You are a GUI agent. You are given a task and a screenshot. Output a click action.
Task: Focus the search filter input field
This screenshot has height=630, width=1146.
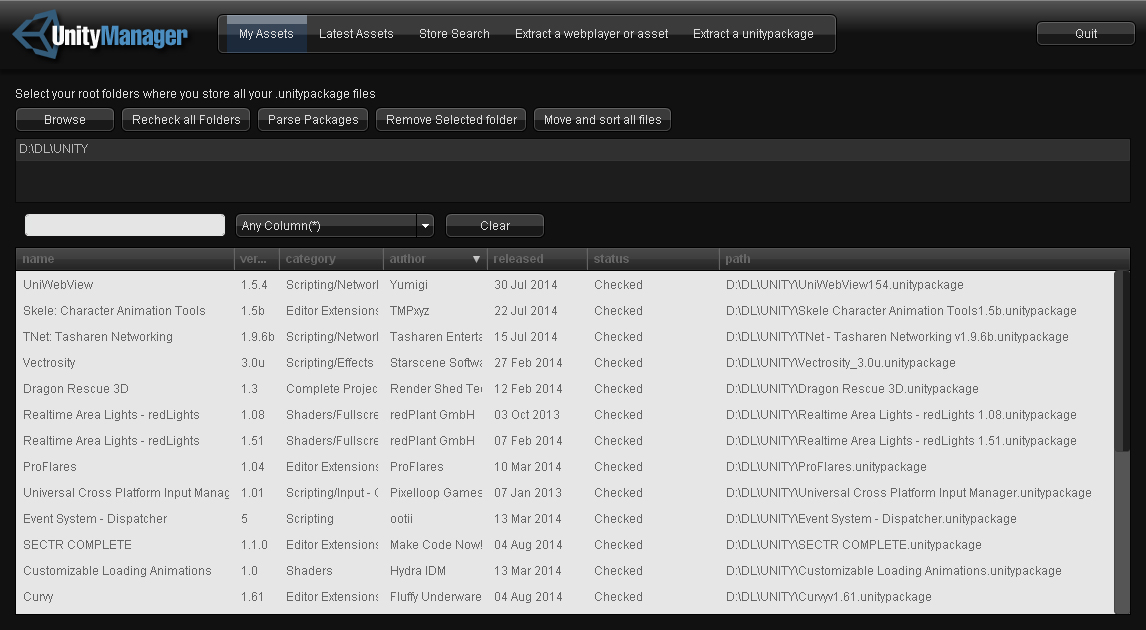[125, 225]
